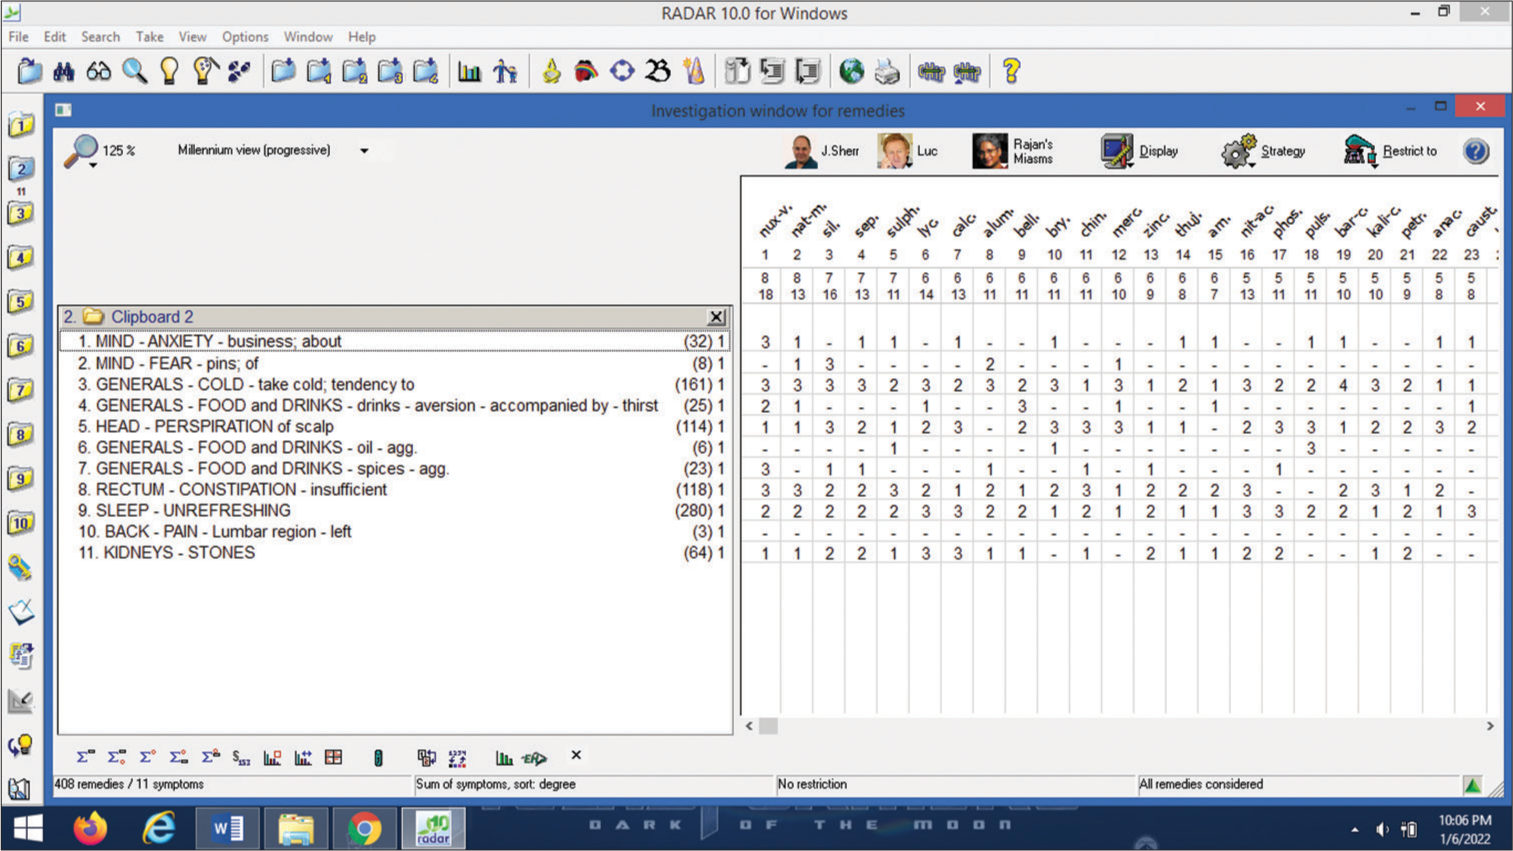Select the symptom RECTUM - CONSTIPATION - insufficient
This screenshot has height=851, width=1513.
(x=395, y=489)
